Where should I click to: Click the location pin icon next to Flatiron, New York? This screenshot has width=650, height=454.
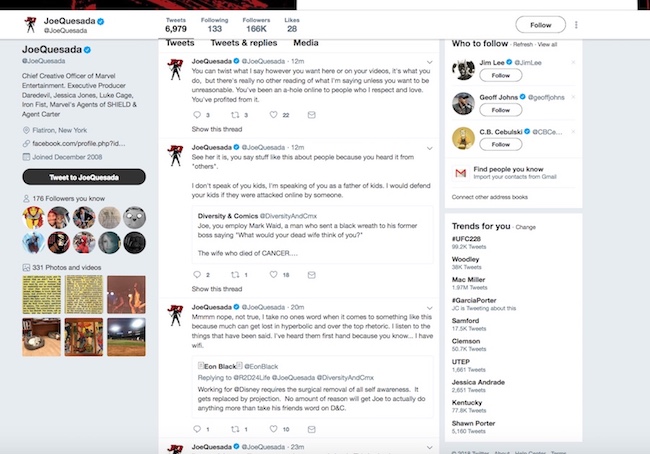[26, 130]
